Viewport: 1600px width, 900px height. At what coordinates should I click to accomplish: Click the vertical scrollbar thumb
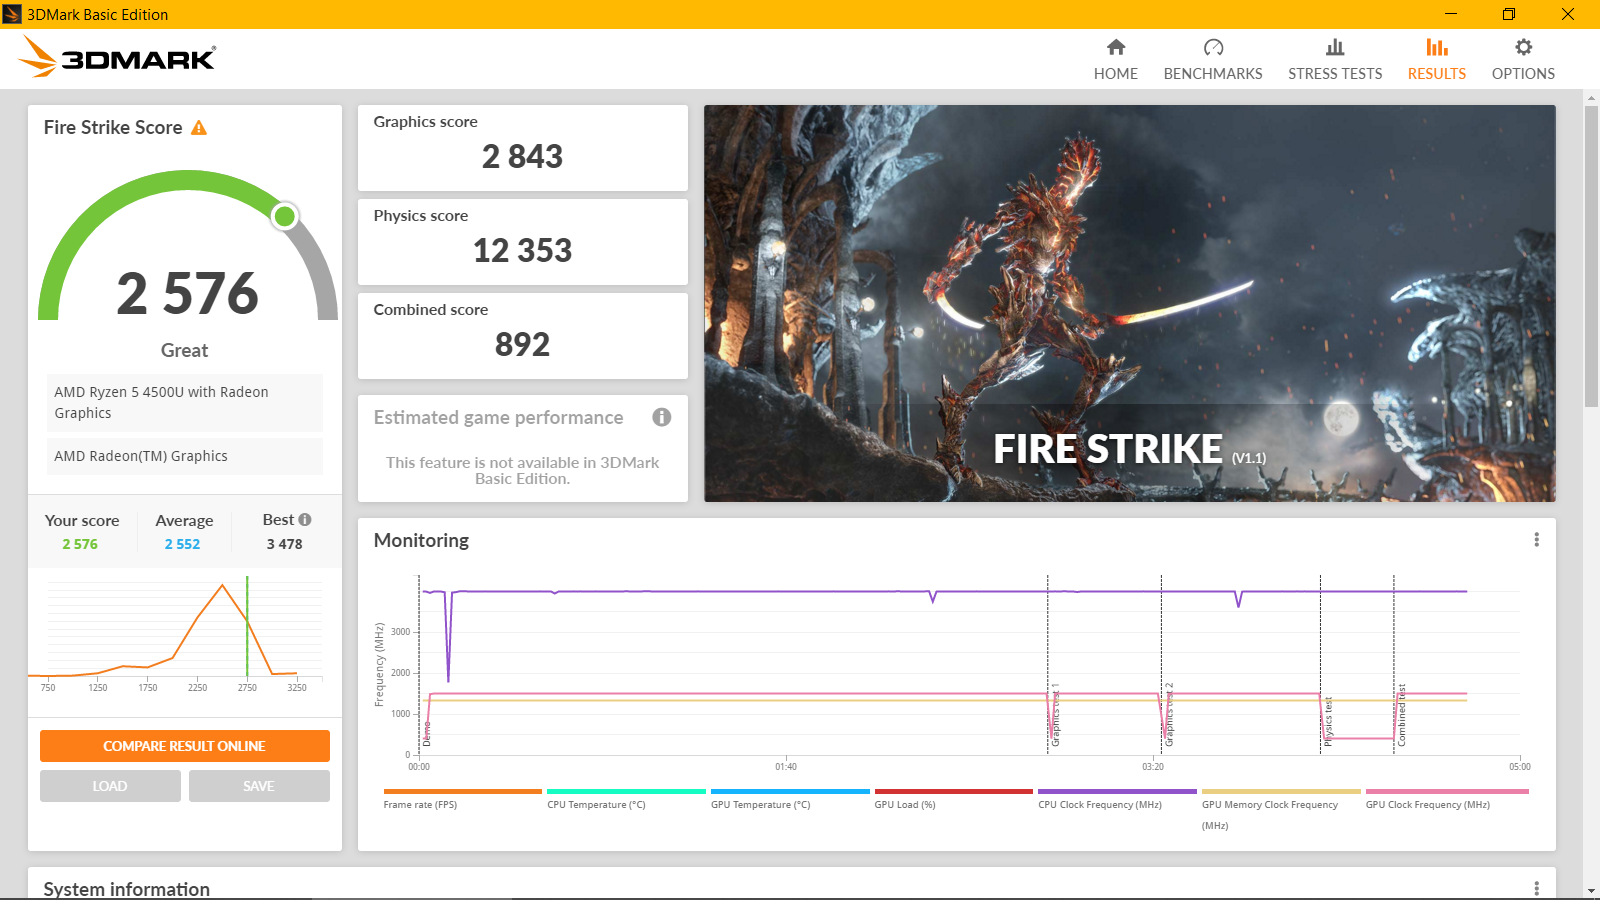(x=1591, y=256)
